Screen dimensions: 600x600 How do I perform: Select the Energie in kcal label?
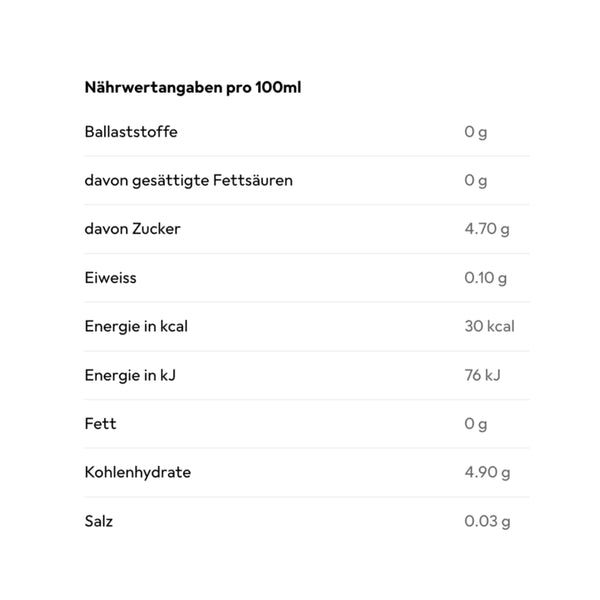tap(136, 327)
